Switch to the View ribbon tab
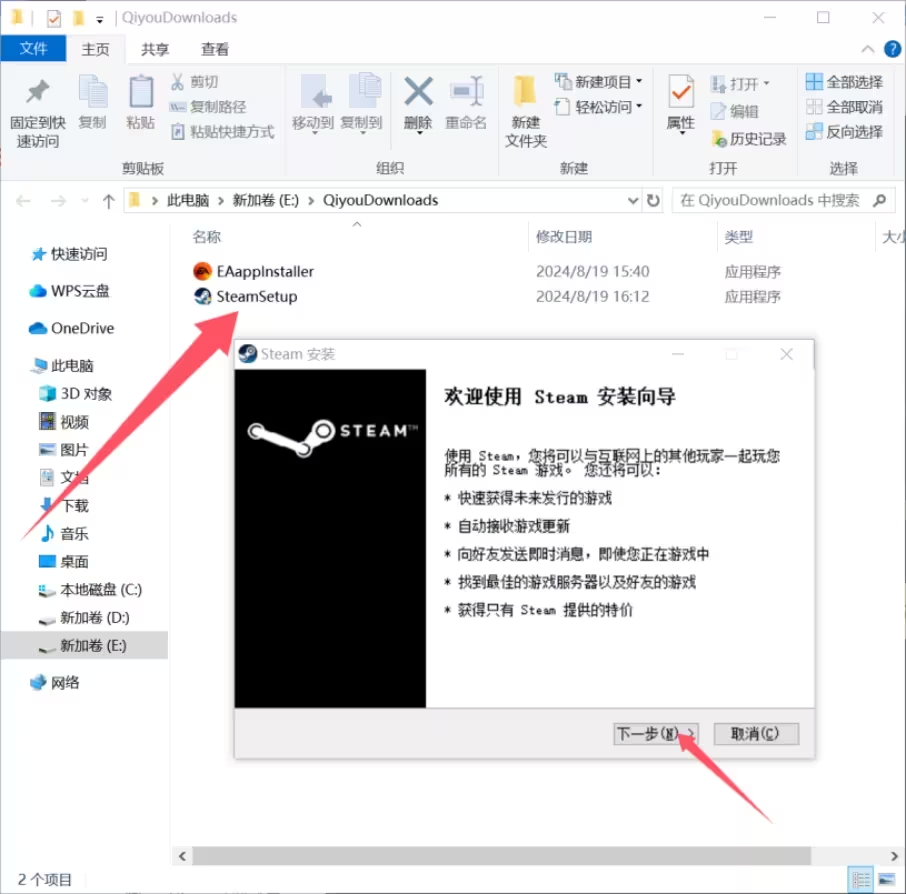906x894 pixels. click(x=214, y=49)
